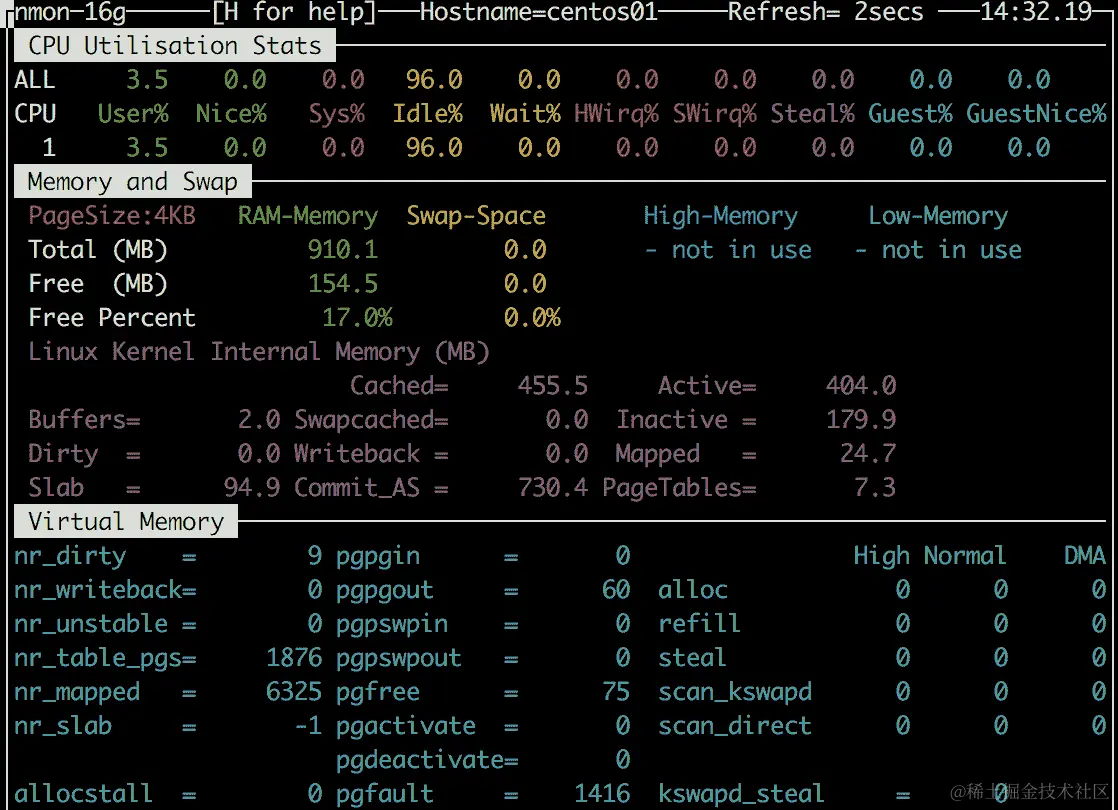Click the Guest% column header
The width and height of the screenshot is (1118, 810).
pos(911,113)
